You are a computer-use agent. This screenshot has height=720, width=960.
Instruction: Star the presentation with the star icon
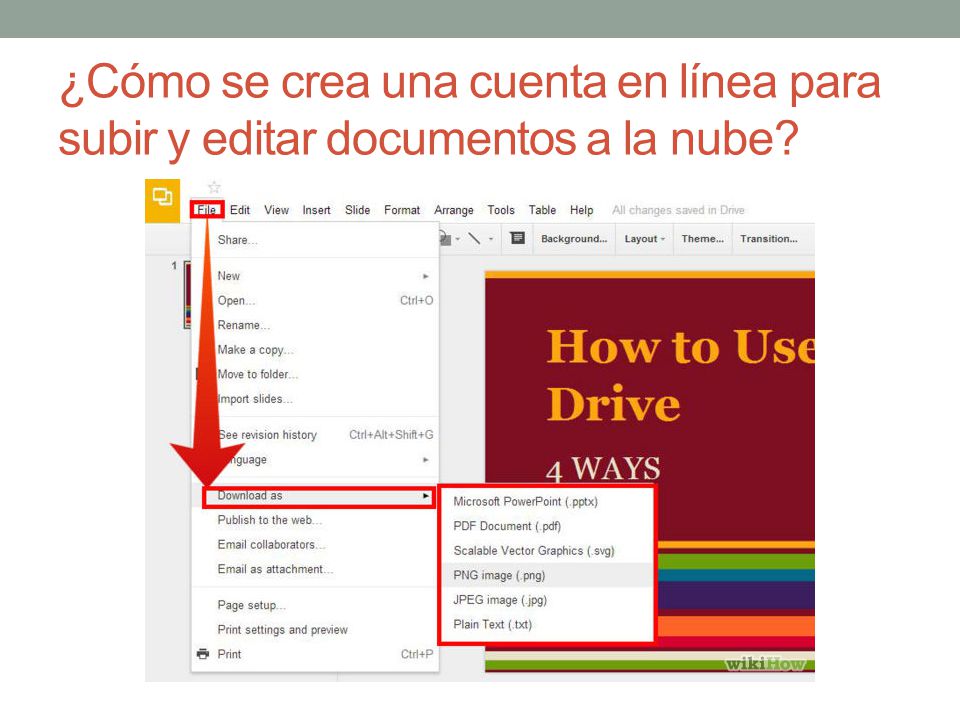[x=214, y=187]
